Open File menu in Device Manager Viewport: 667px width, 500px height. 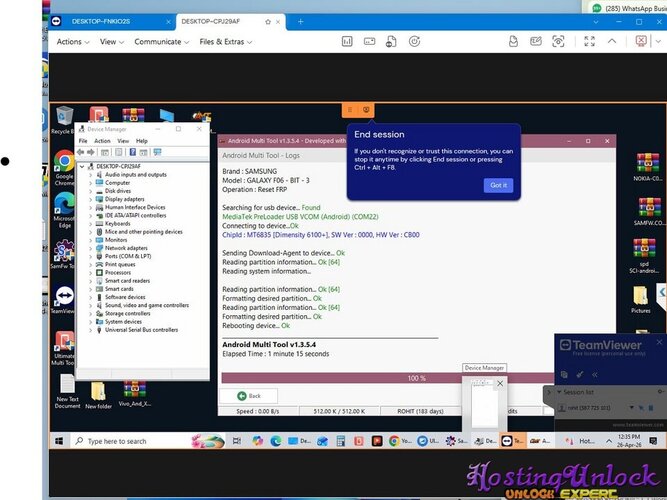pos(83,141)
